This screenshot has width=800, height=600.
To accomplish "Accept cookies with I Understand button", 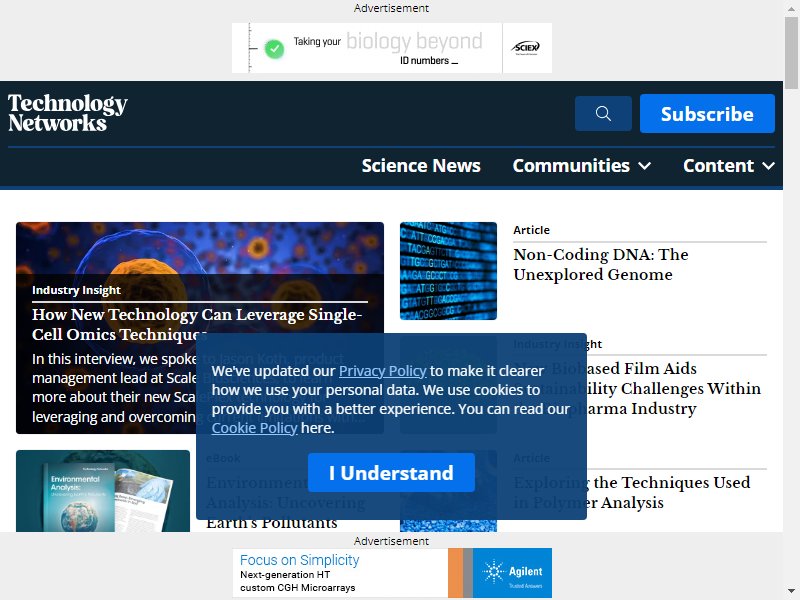I will [x=391, y=472].
